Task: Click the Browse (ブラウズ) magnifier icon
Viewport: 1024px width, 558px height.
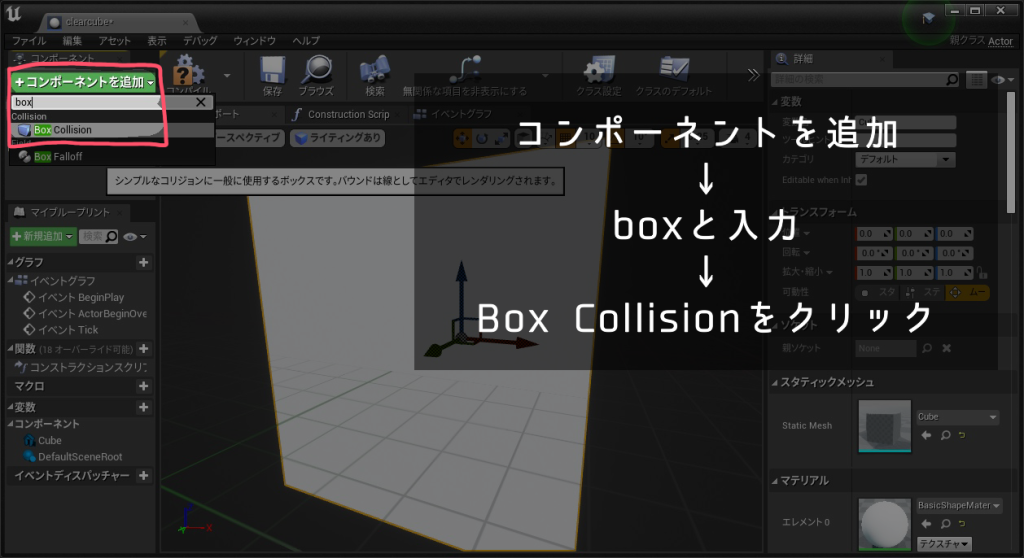Action: click(x=317, y=71)
